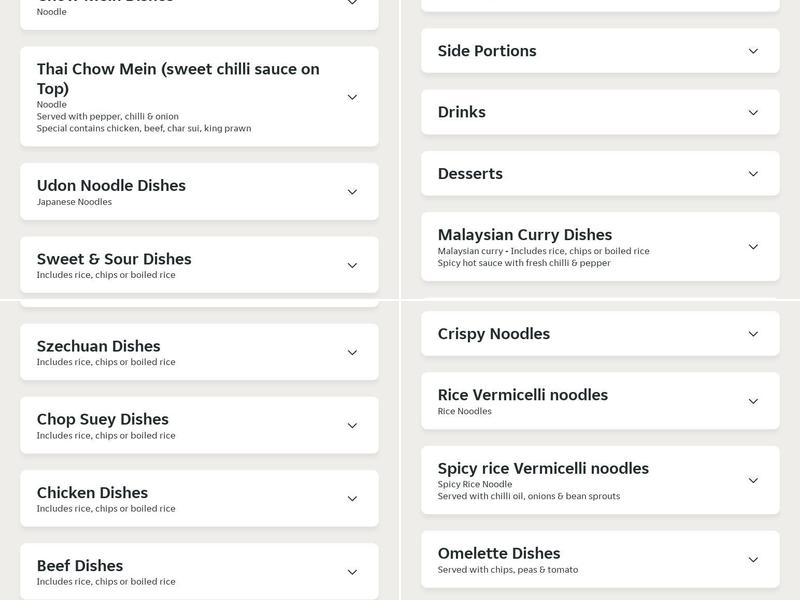The height and width of the screenshot is (600, 800).
Task: Click the Udon Noodle Dishes card title
Action: pos(111,185)
